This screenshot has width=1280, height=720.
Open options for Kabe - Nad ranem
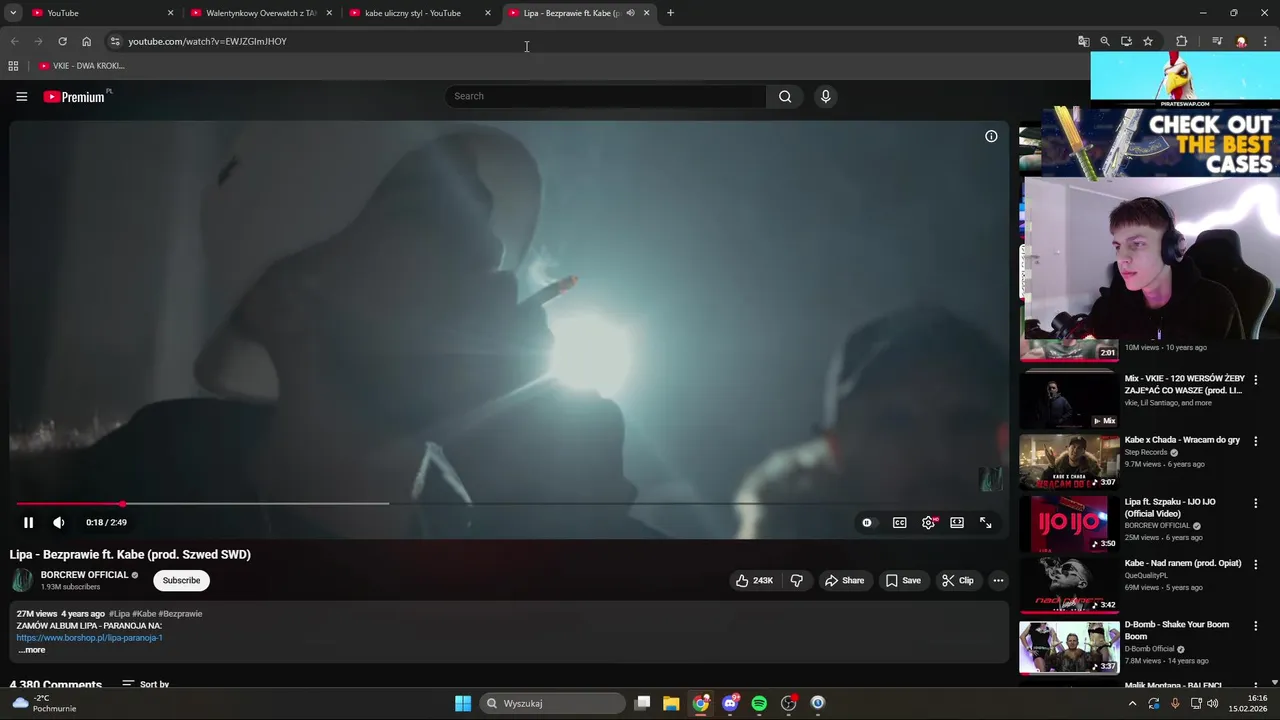(1256, 564)
